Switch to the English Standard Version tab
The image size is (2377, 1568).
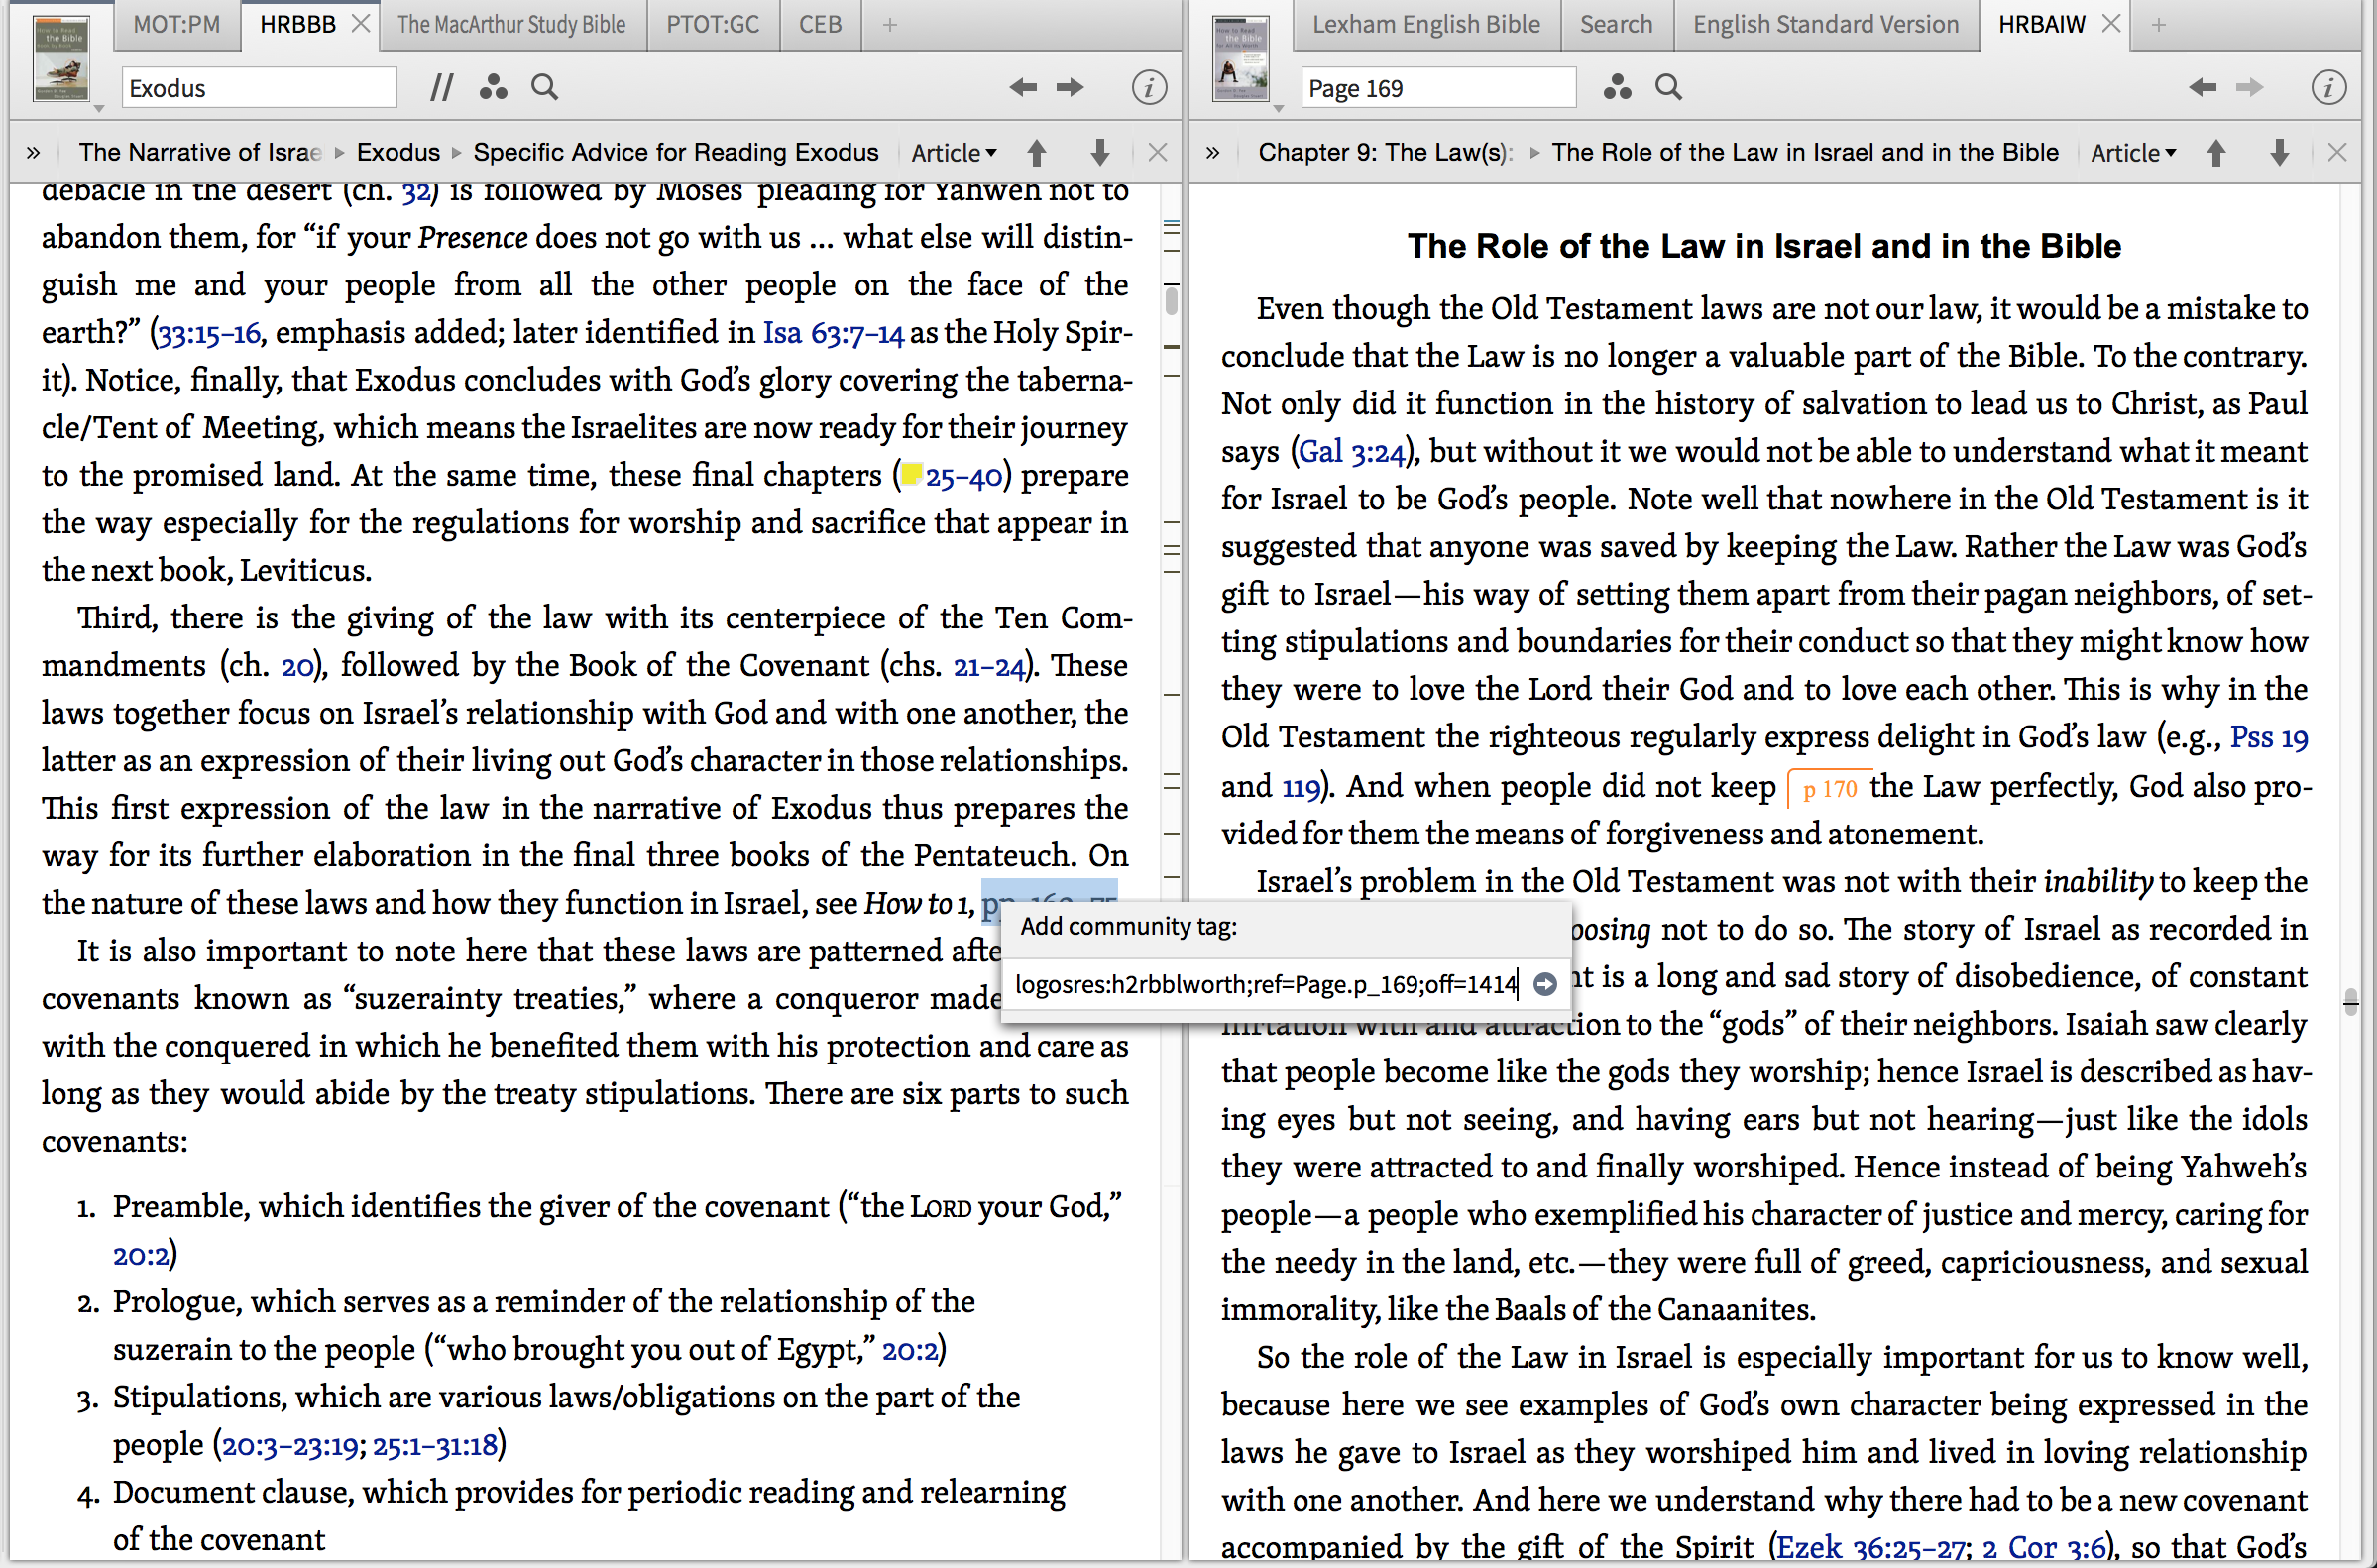tap(1825, 24)
